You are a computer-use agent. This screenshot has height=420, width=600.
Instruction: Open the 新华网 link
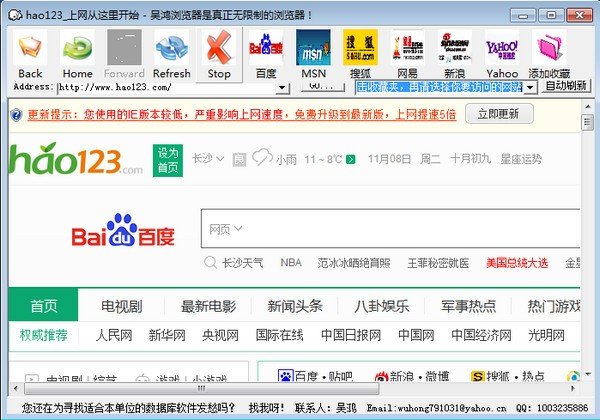click(x=167, y=335)
